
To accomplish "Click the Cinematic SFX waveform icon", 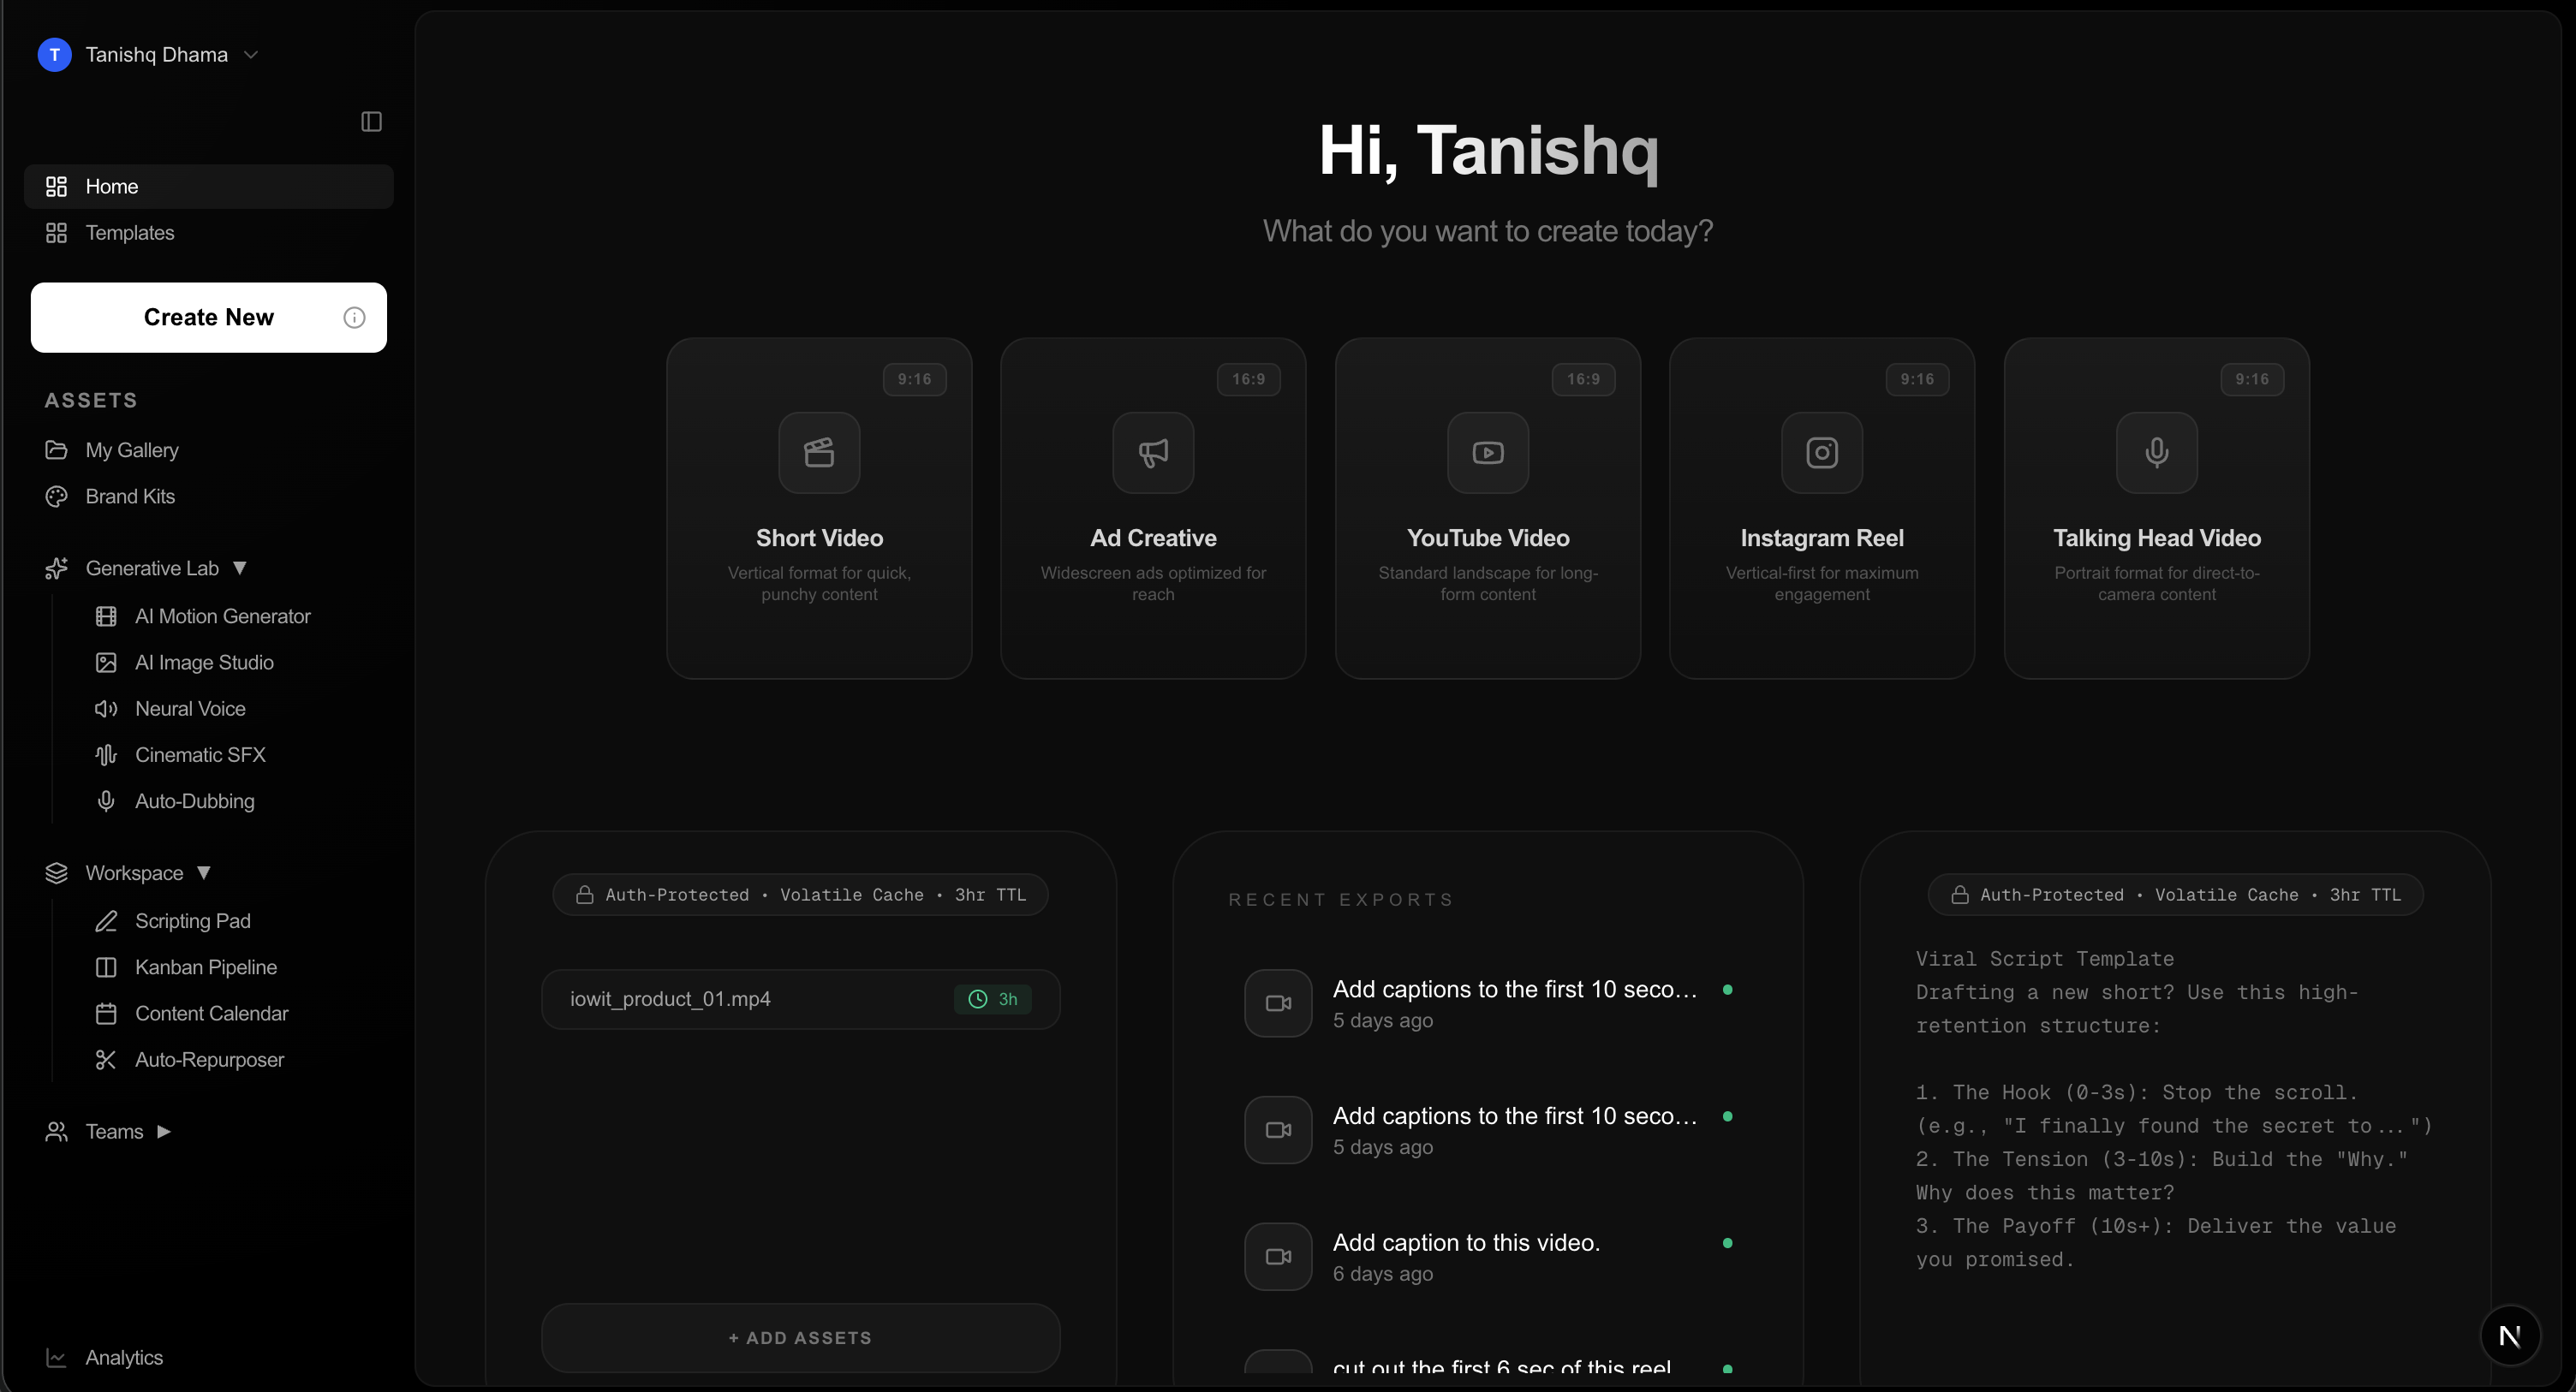I will [106, 754].
